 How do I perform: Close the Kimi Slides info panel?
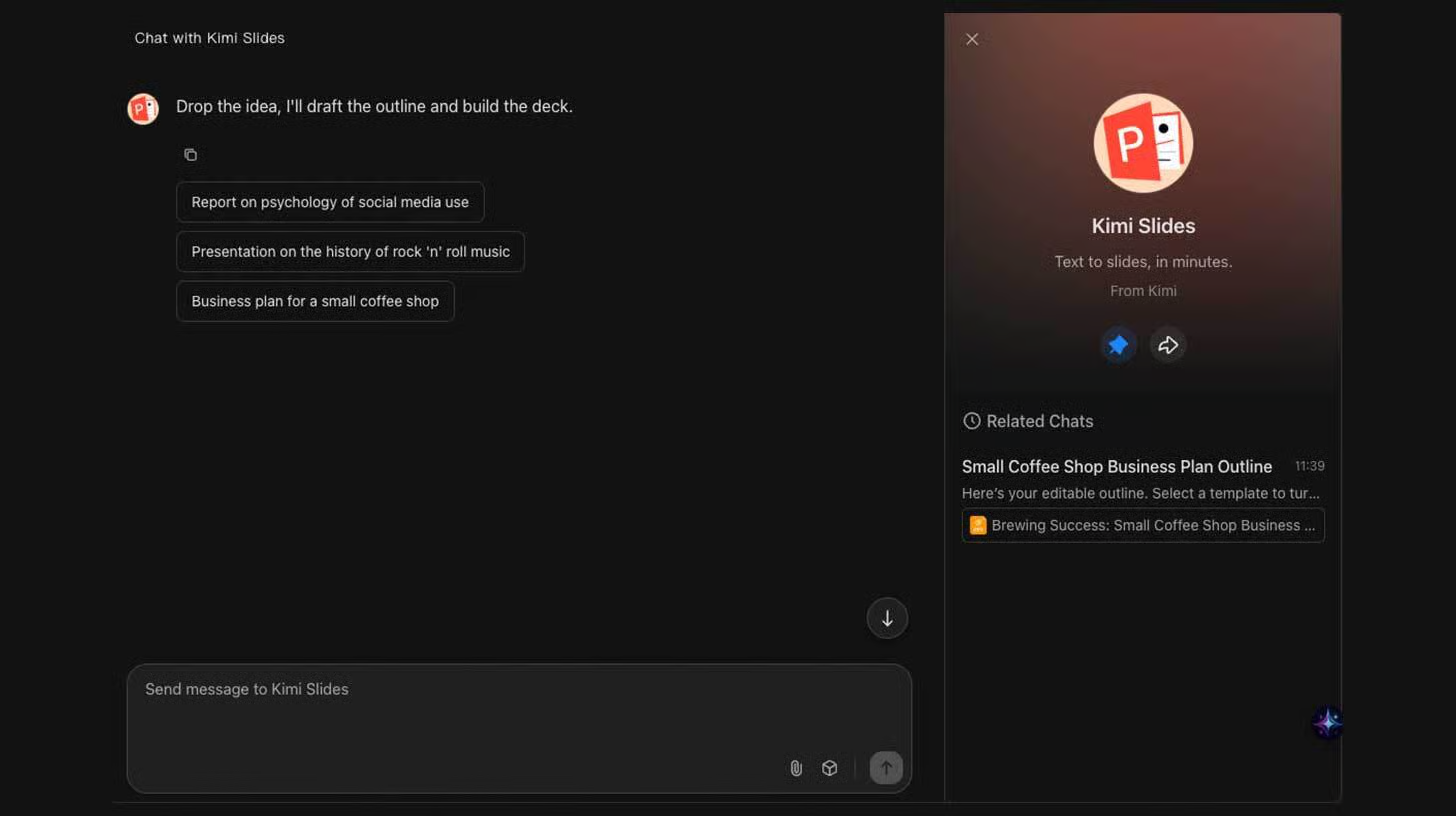tap(972, 39)
